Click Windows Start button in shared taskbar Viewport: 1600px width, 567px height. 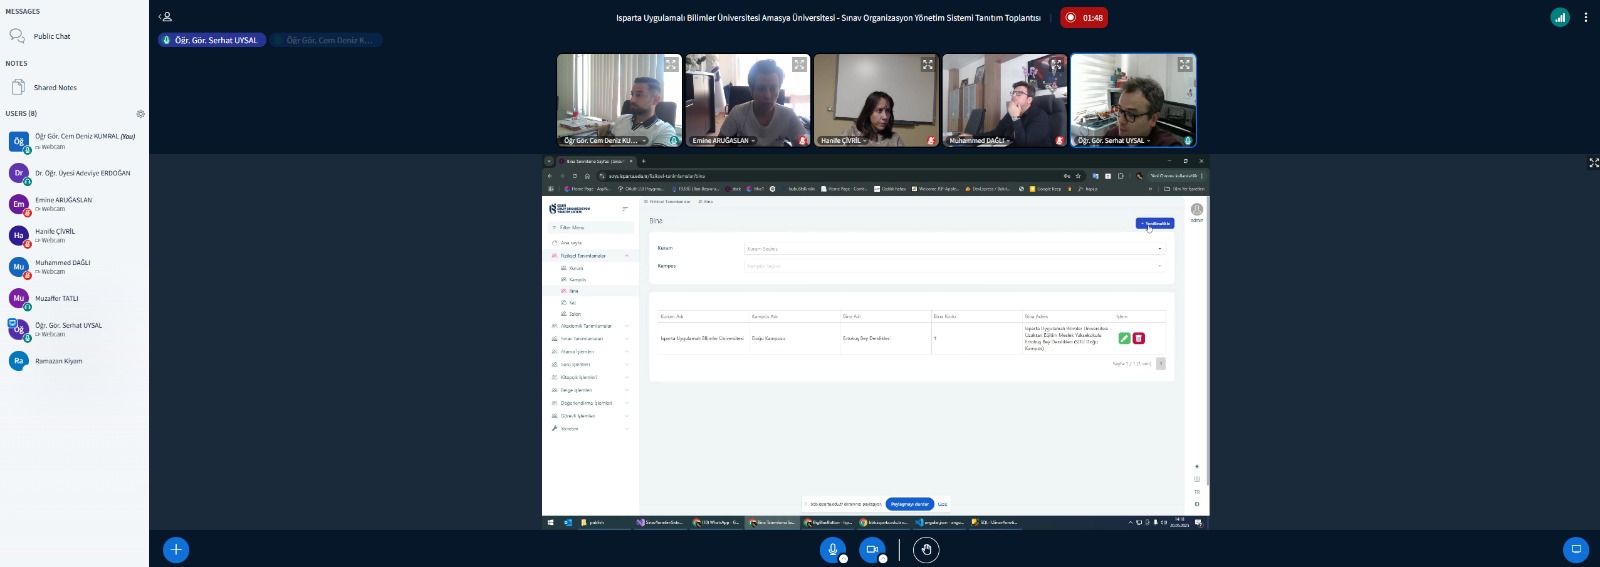(x=550, y=522)
